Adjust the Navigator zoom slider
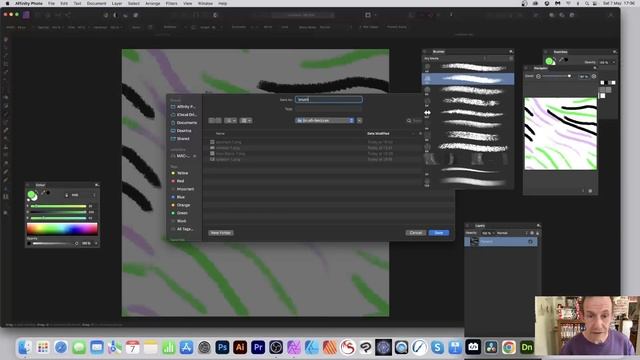640x360 pixels. pos(556,76)
